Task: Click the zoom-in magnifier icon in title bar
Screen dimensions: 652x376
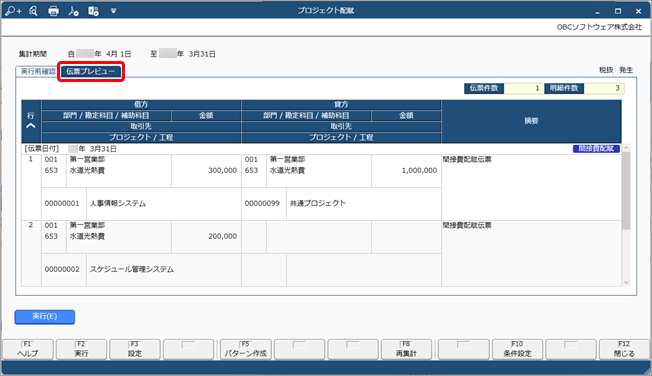Action: pyautogui.click(x=13, y=11)
